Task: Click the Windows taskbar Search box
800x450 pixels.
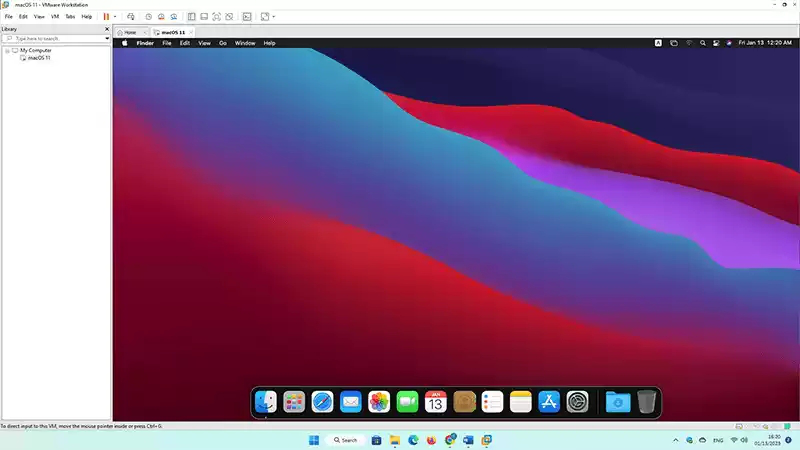Action: coord(346,440)
